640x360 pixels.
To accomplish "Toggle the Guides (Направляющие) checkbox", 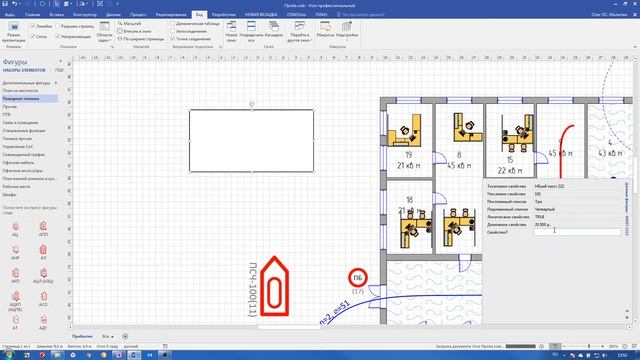I will pos(58,36).
